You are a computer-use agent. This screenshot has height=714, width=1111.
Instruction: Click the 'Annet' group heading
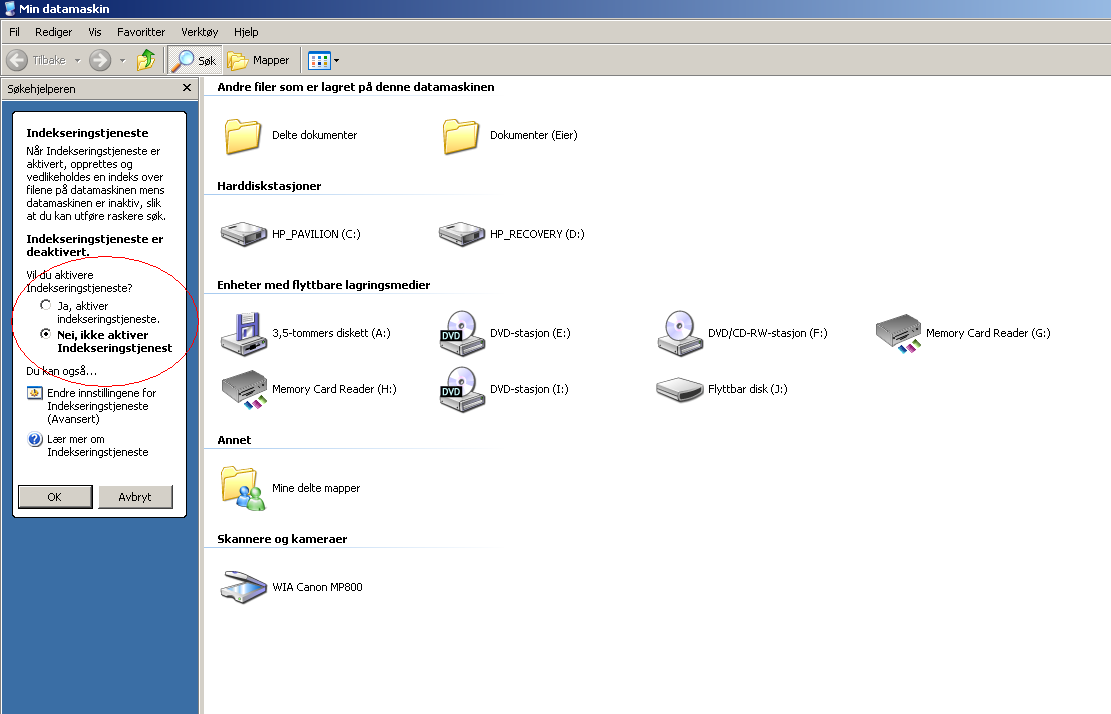point(234,440)
